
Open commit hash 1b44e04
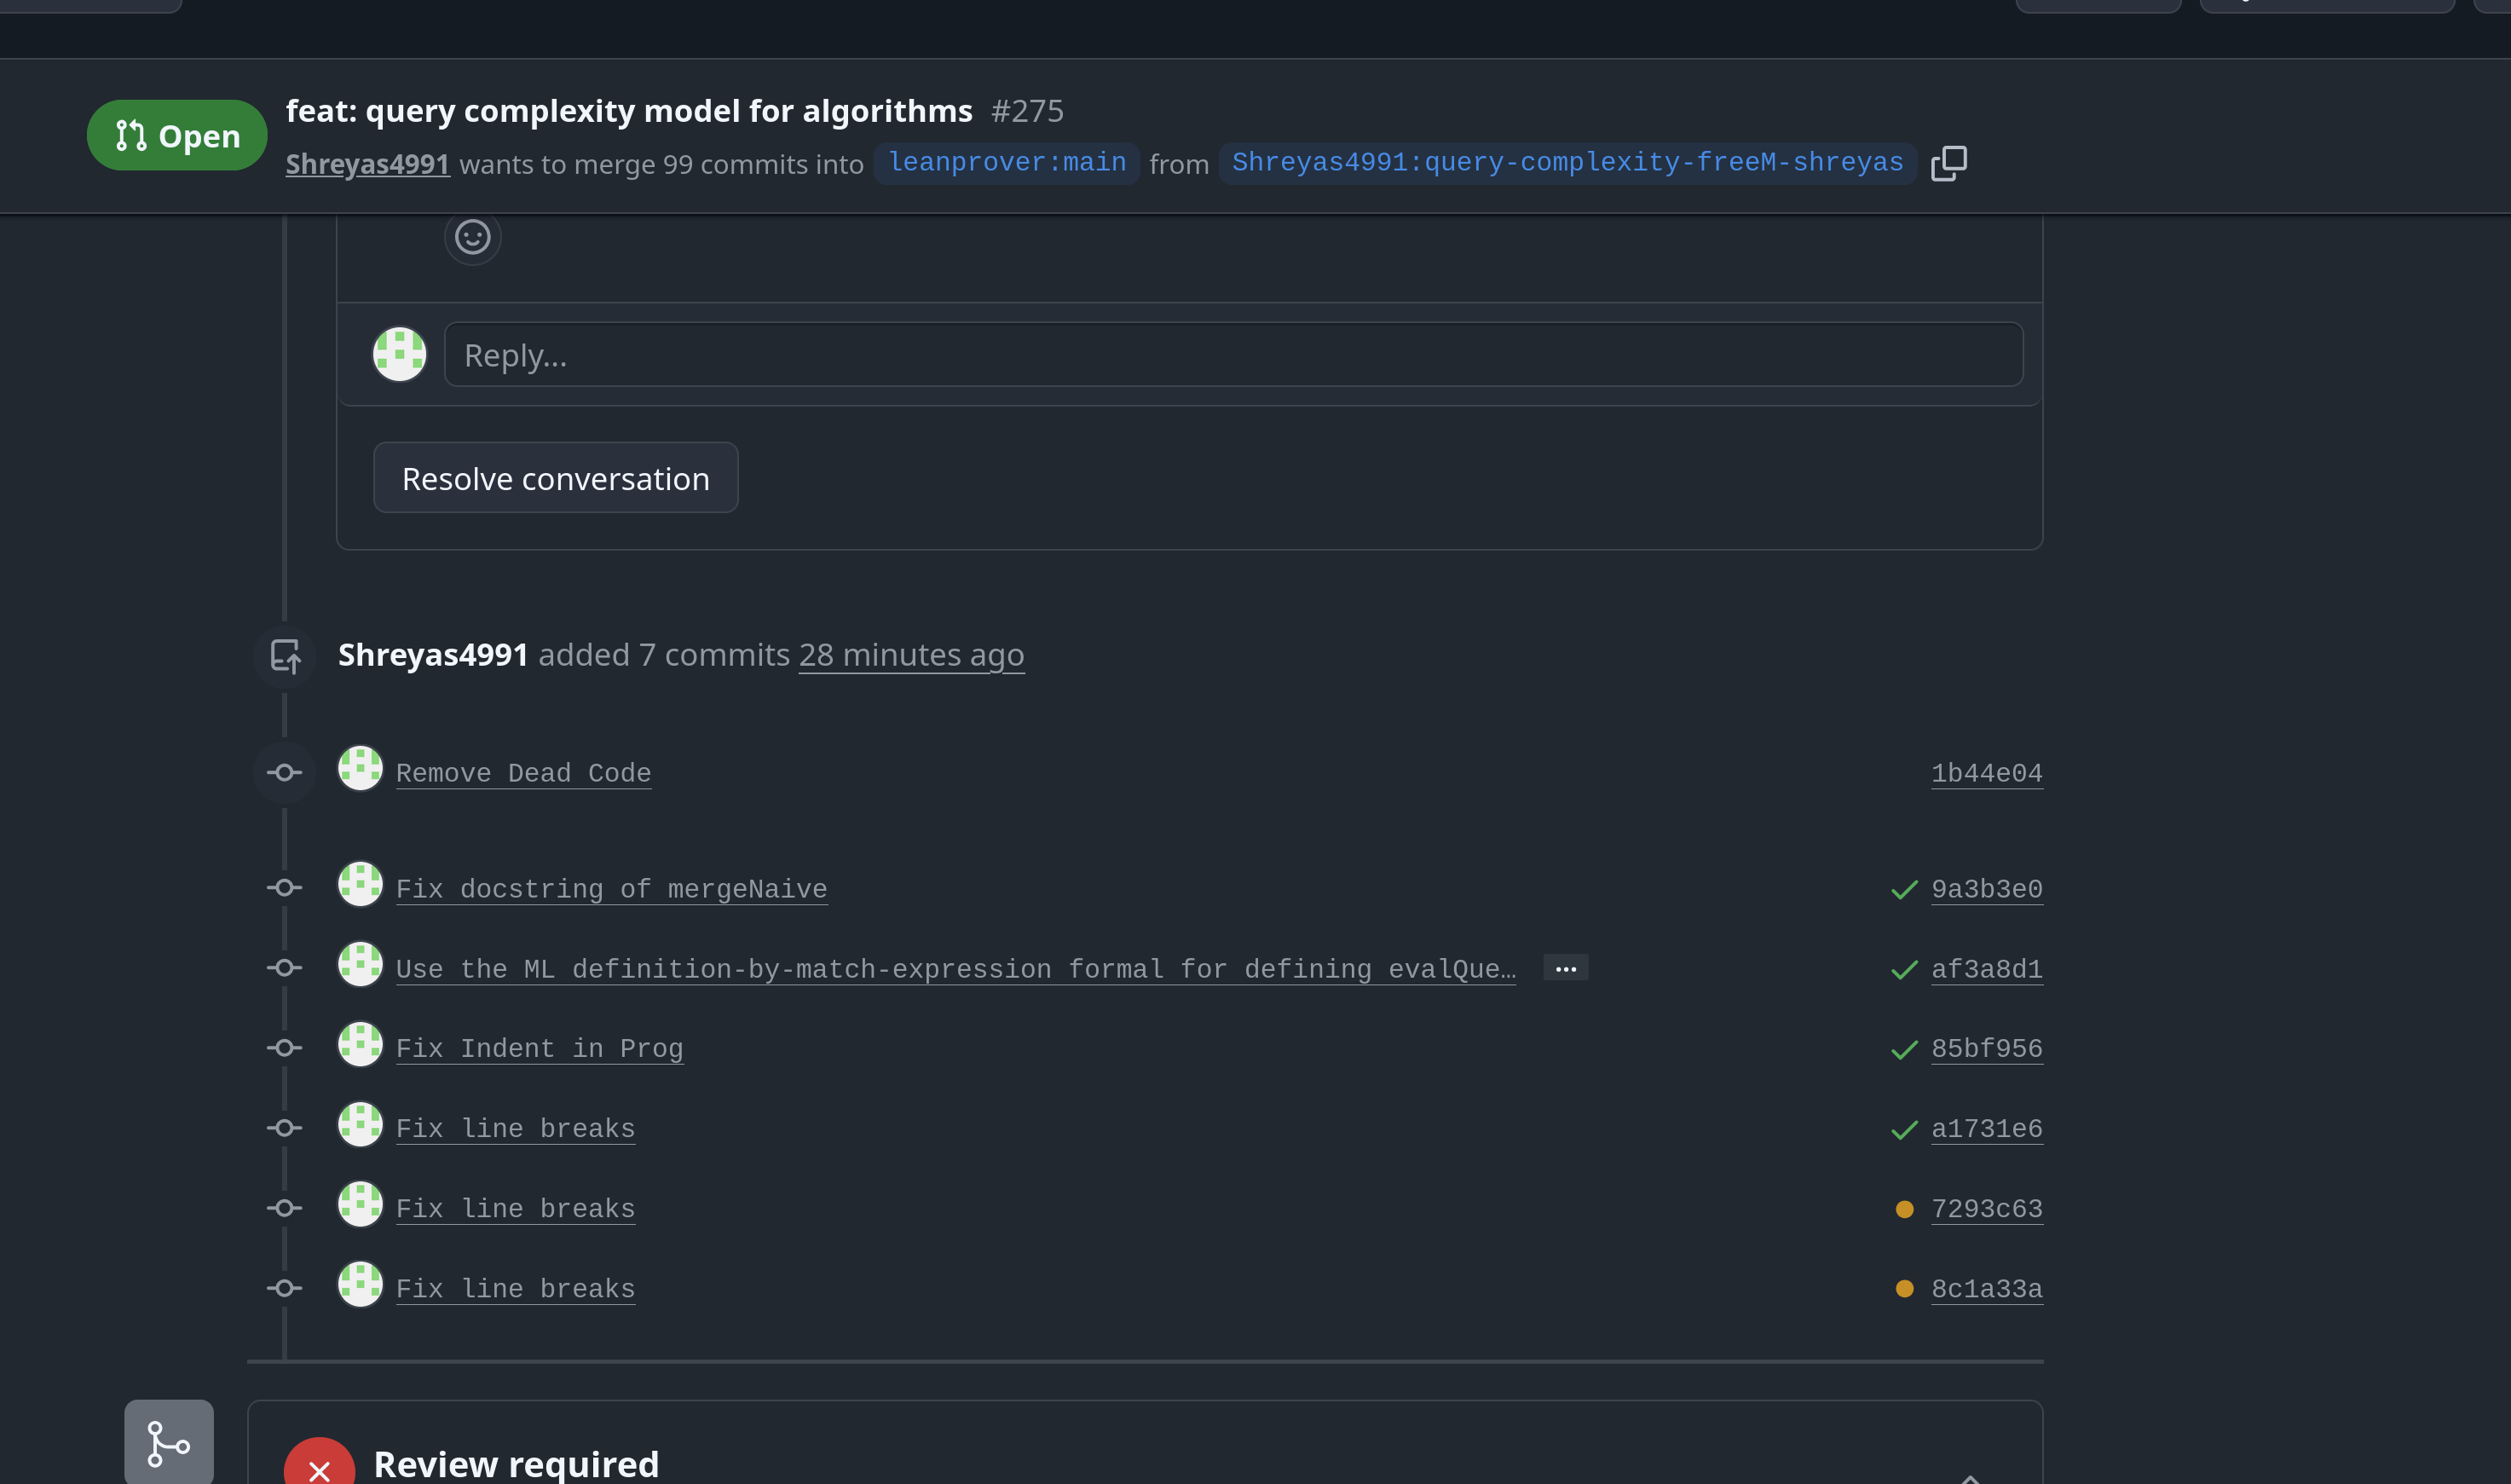click(x=1986, y=773)
